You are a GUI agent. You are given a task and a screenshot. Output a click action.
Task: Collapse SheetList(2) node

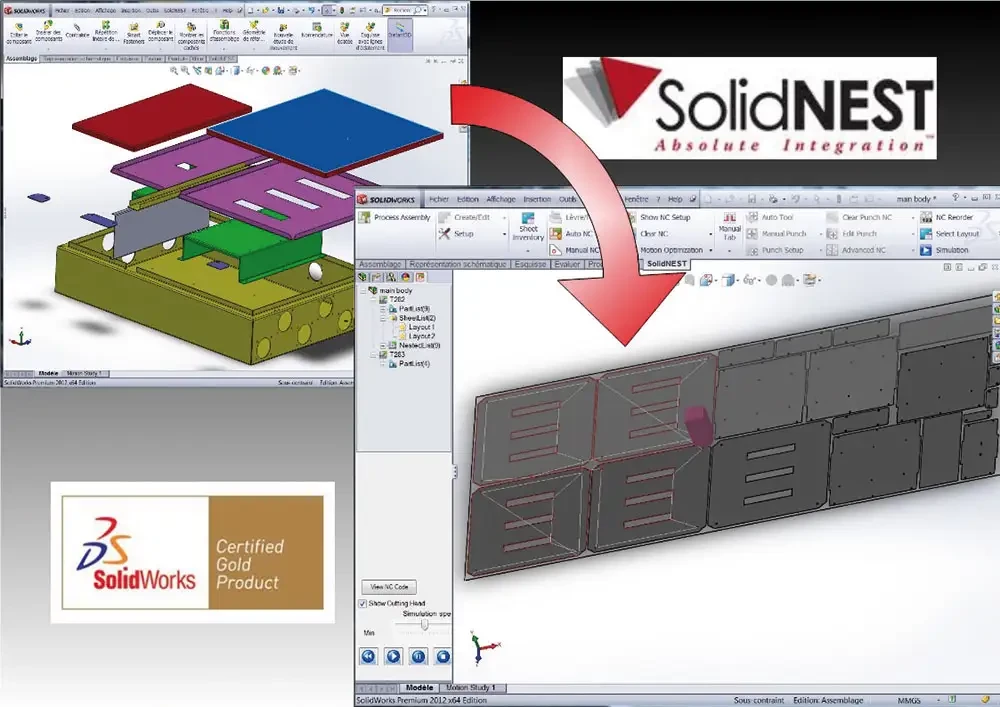click(383, 317)
